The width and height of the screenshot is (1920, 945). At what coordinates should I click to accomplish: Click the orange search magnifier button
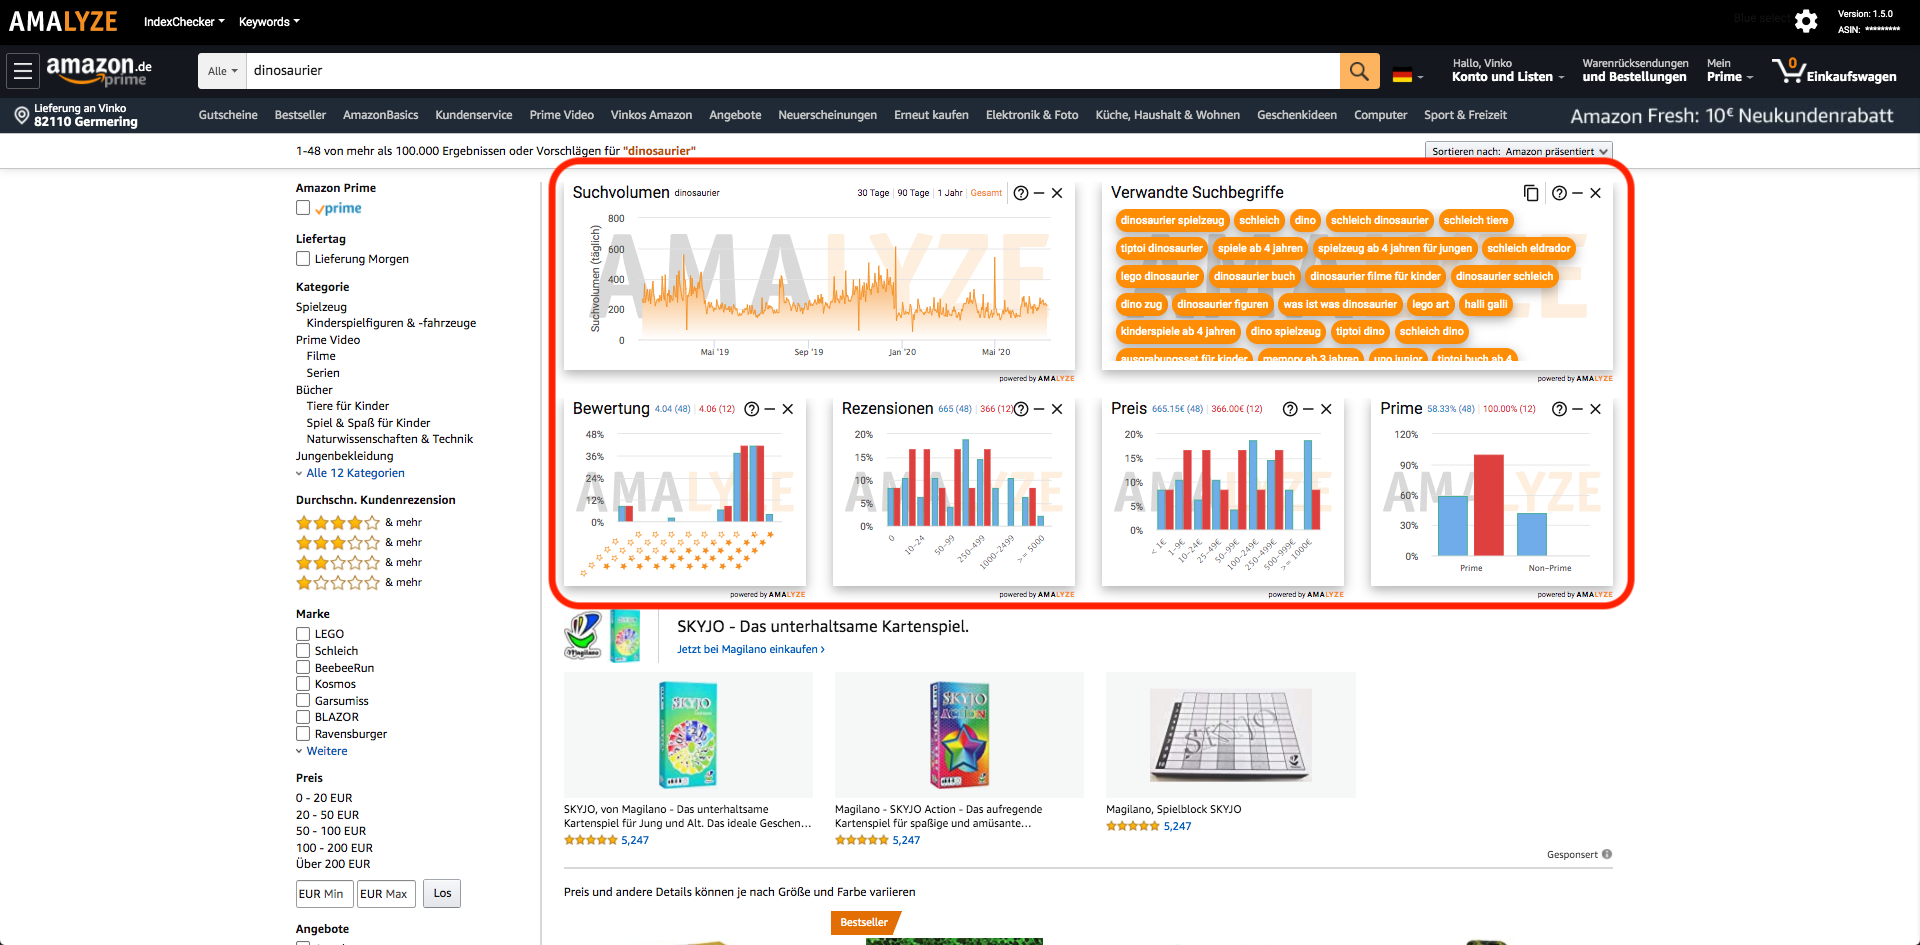click(1359, 71)
